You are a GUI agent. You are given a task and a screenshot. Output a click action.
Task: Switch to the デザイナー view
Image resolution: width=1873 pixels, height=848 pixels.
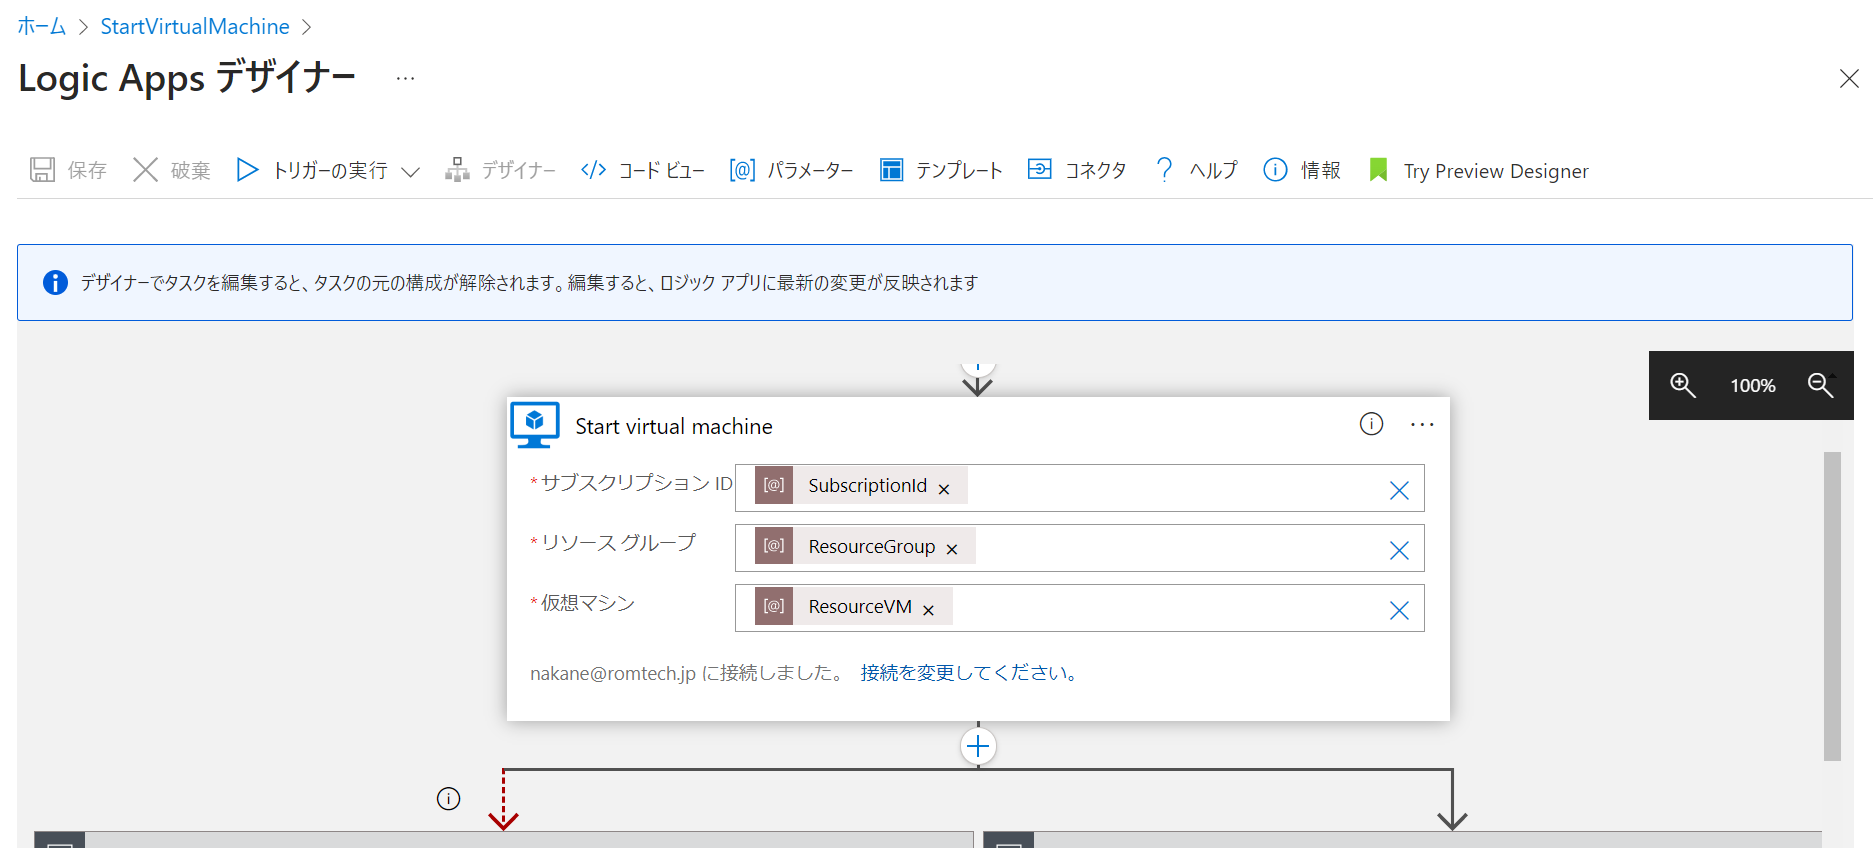click(500, 170)
